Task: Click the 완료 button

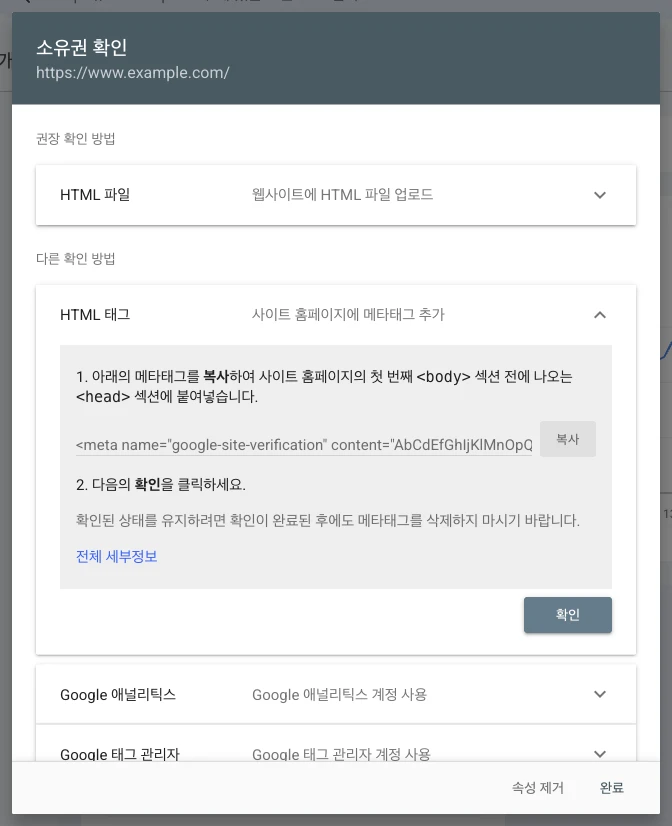Action: click(611, 788)
